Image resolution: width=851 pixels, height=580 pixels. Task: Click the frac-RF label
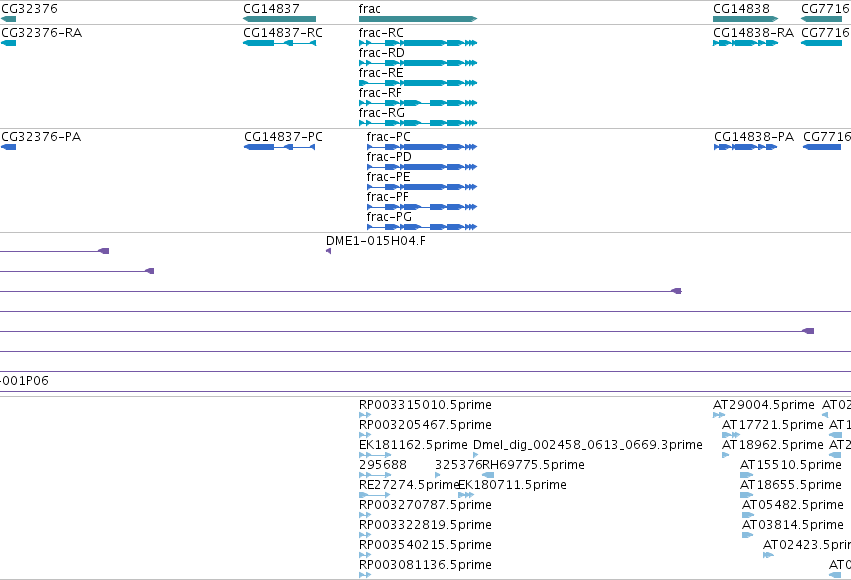coord(380,93)
